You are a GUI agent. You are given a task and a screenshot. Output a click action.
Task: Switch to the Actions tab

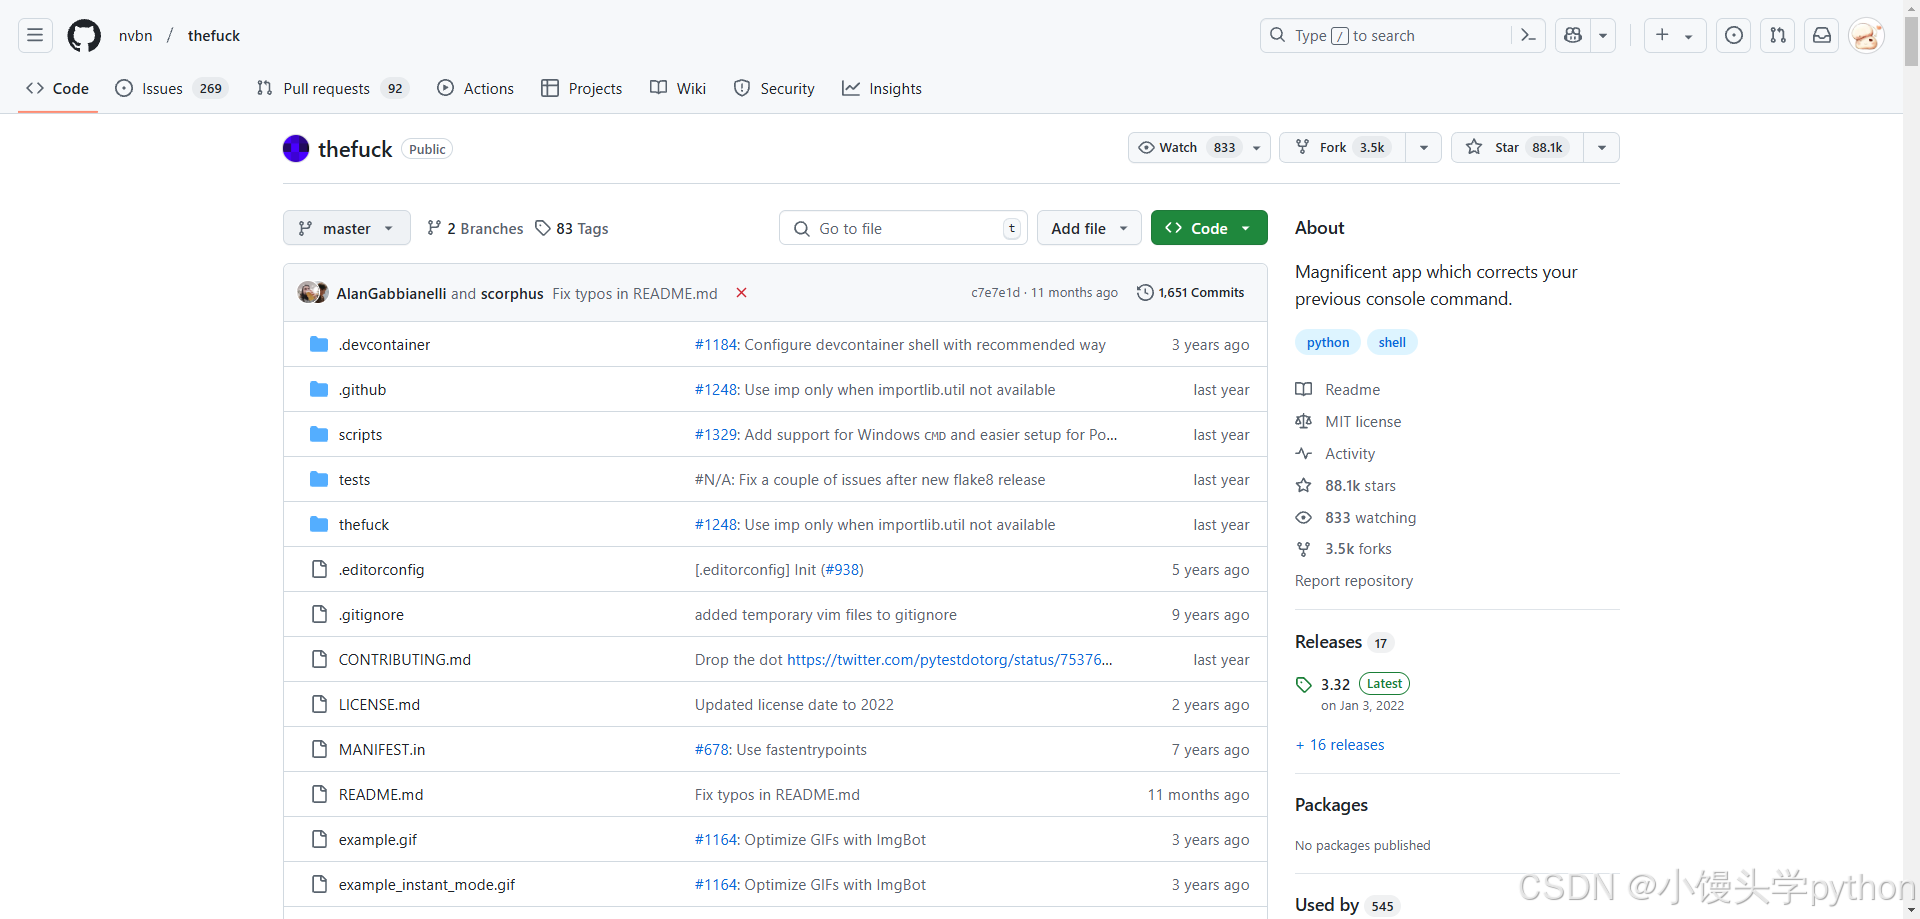tap(476, 88)
